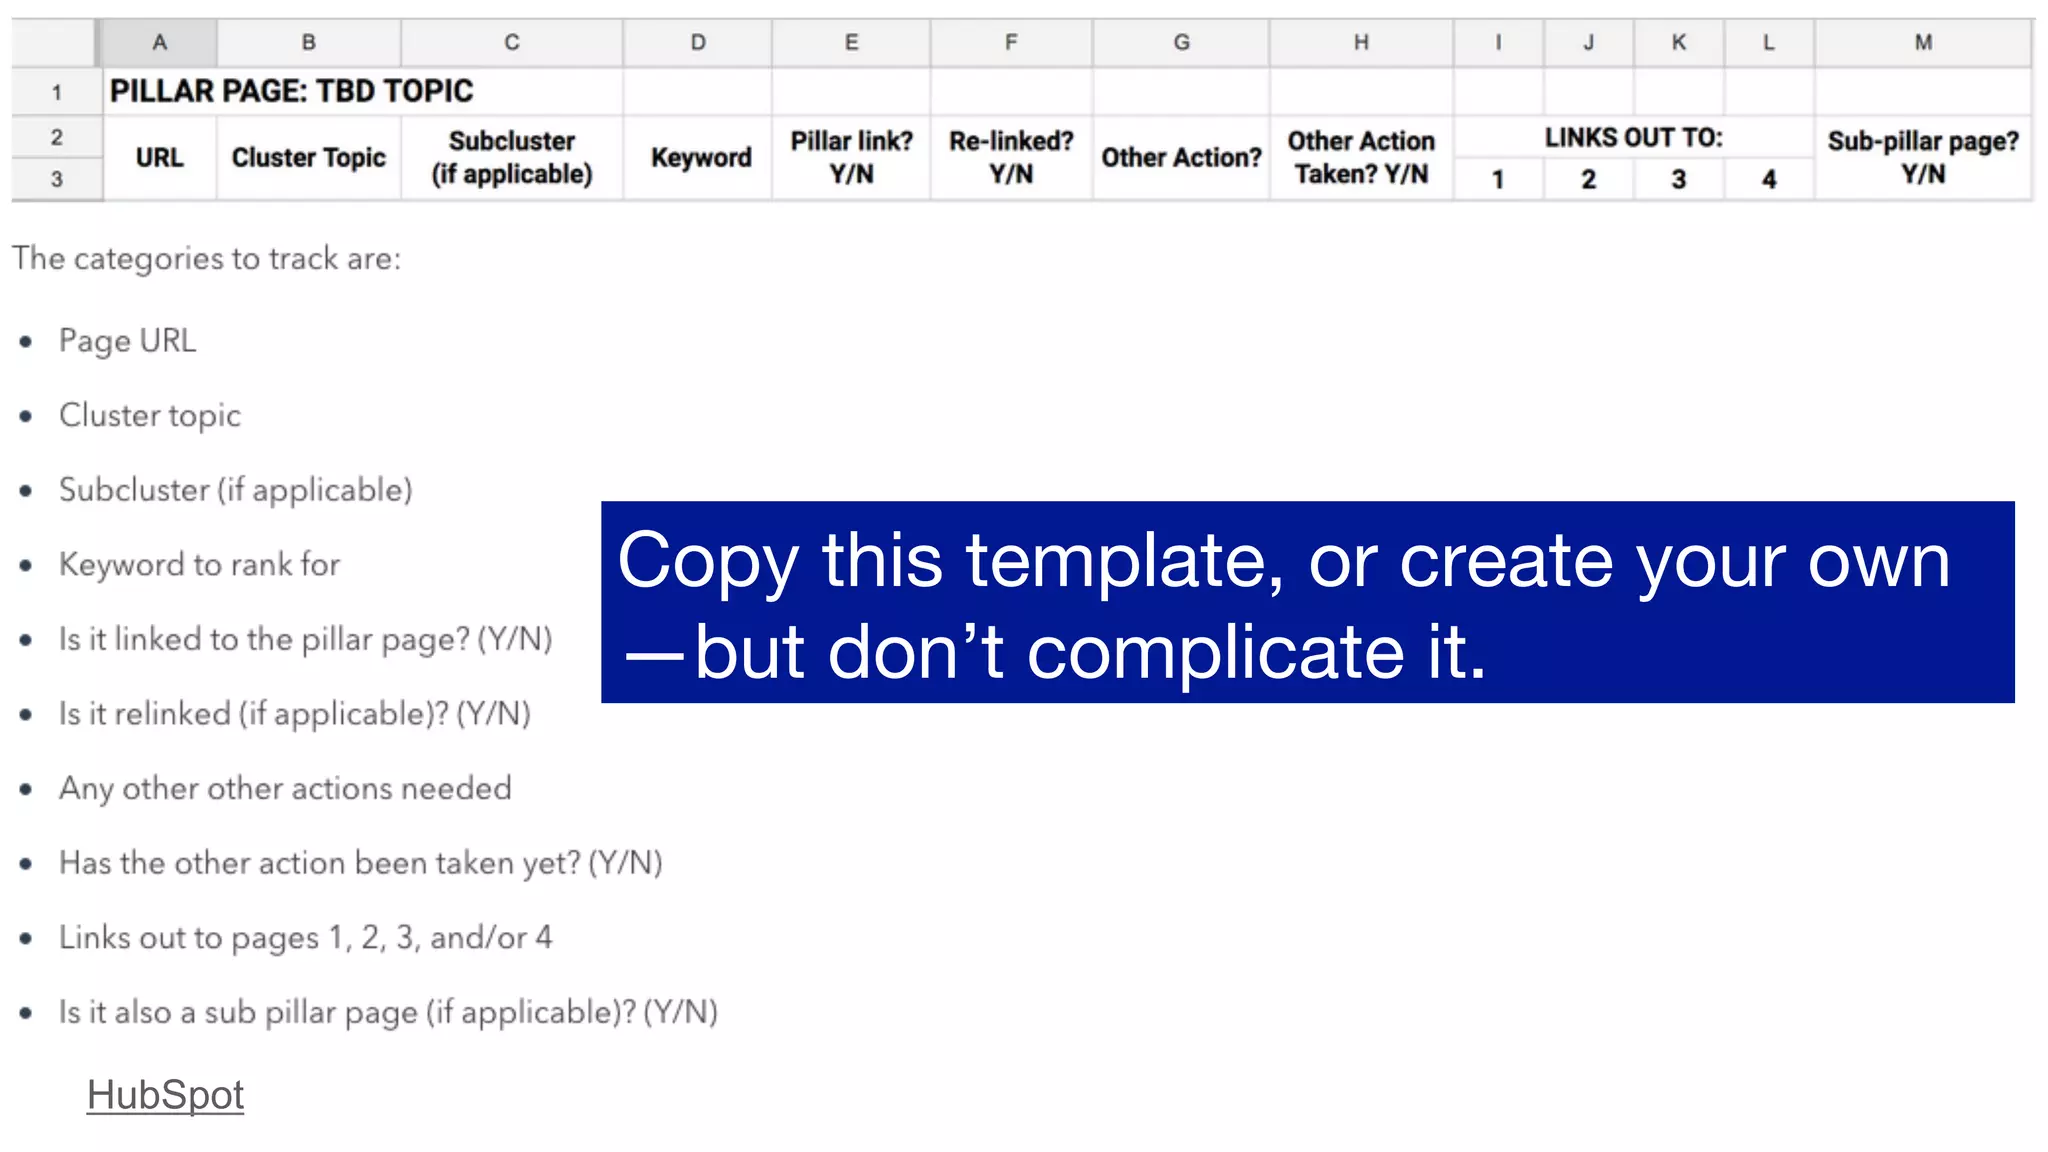2048x1152 pixels.
Task: Click the 'Cluster topic' bullet
Action: 150,415
